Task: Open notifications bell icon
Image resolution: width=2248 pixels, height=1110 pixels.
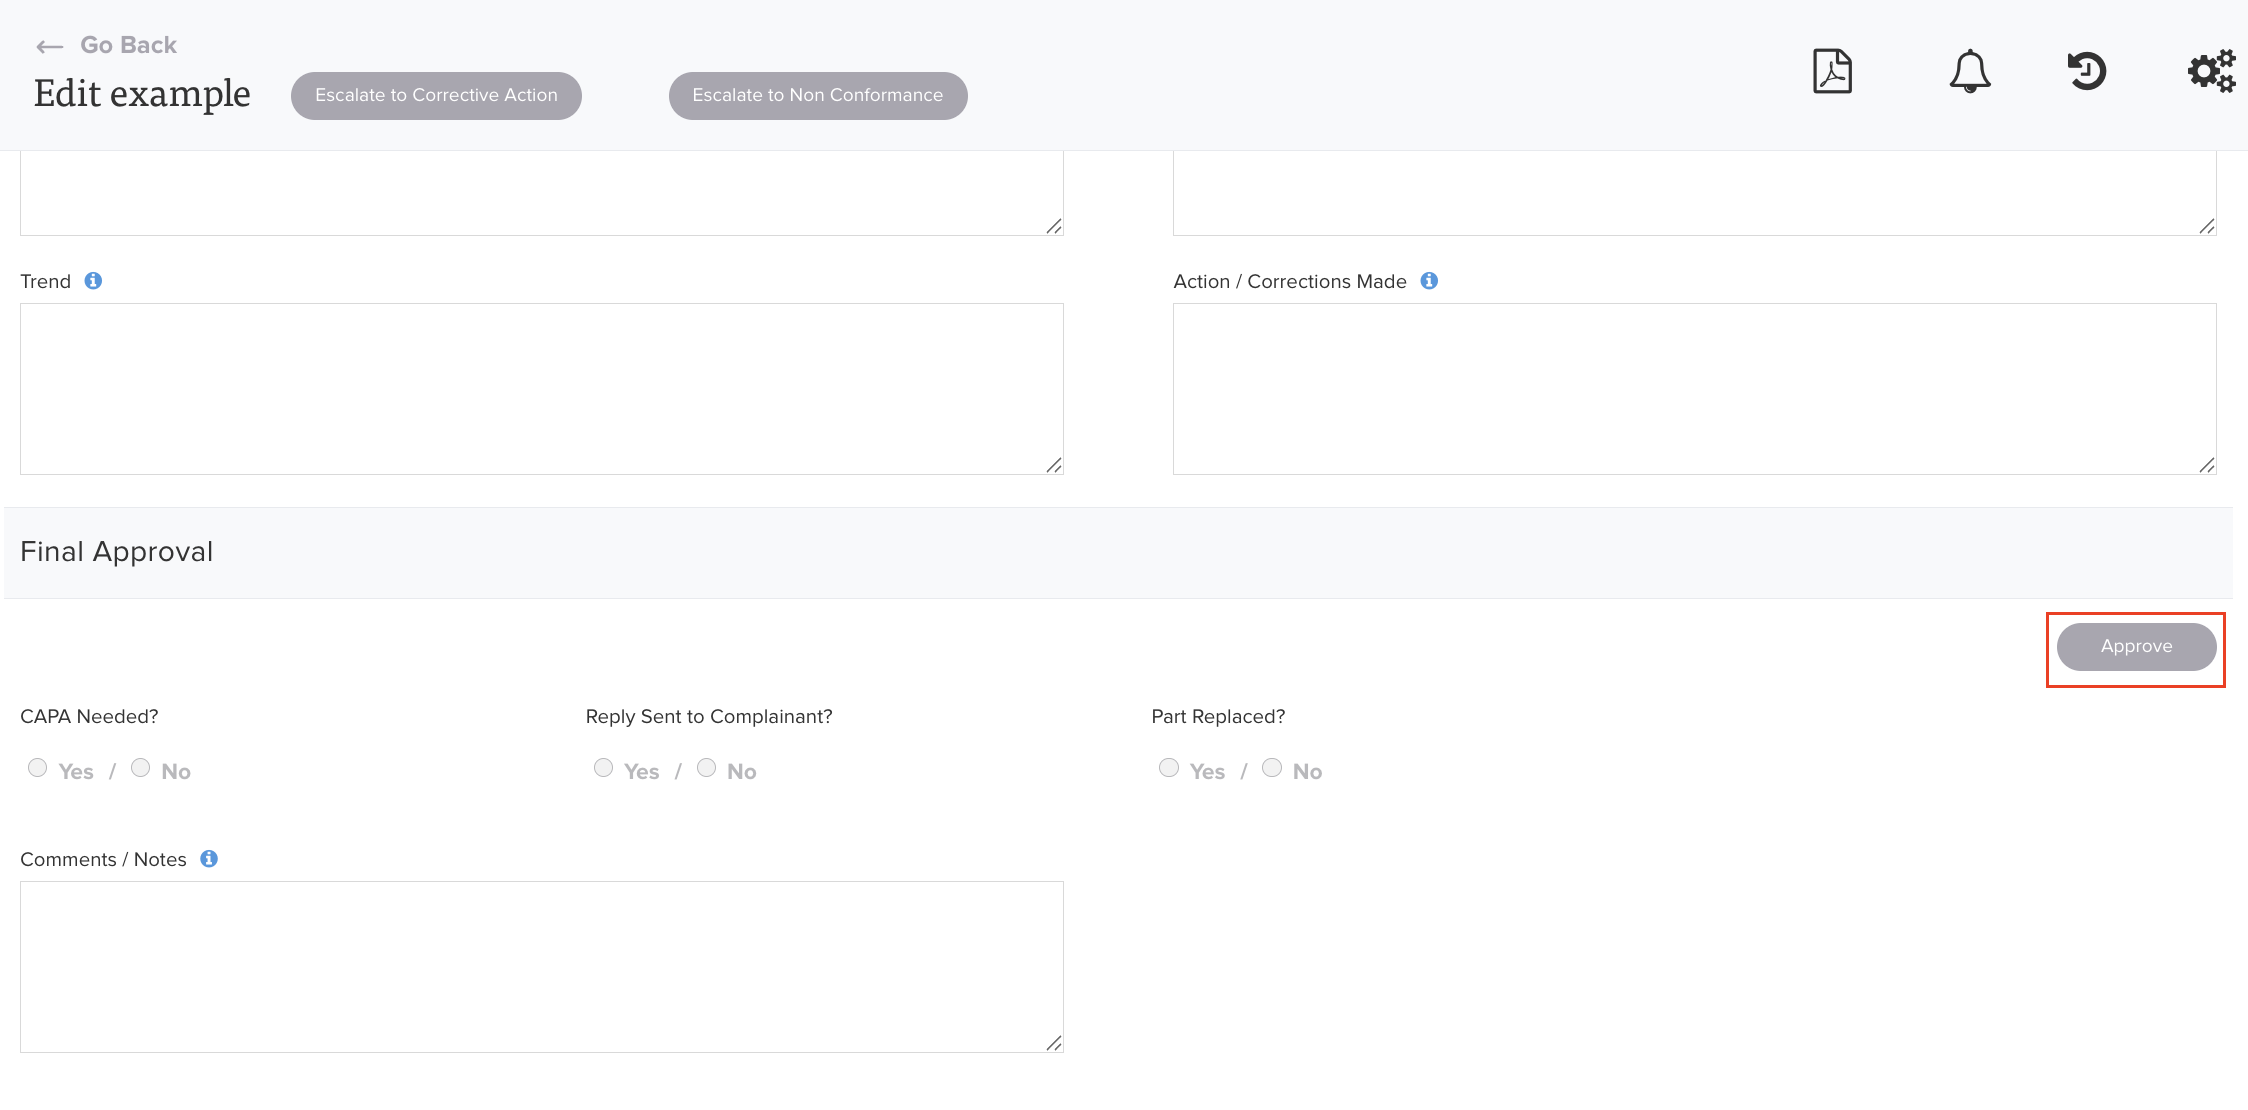Action: click(x=1969, y=72)
